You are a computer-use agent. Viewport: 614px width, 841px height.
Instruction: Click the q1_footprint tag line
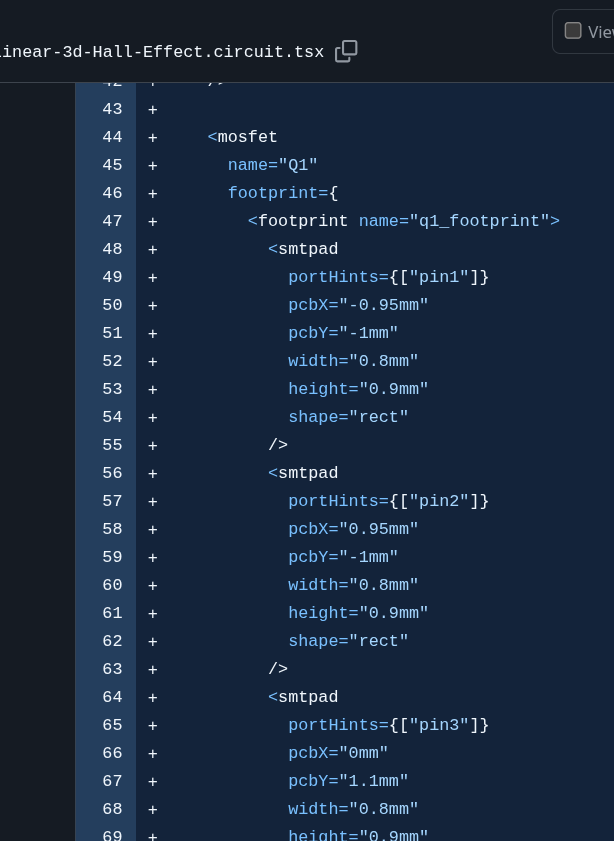[x=404, y=221]
